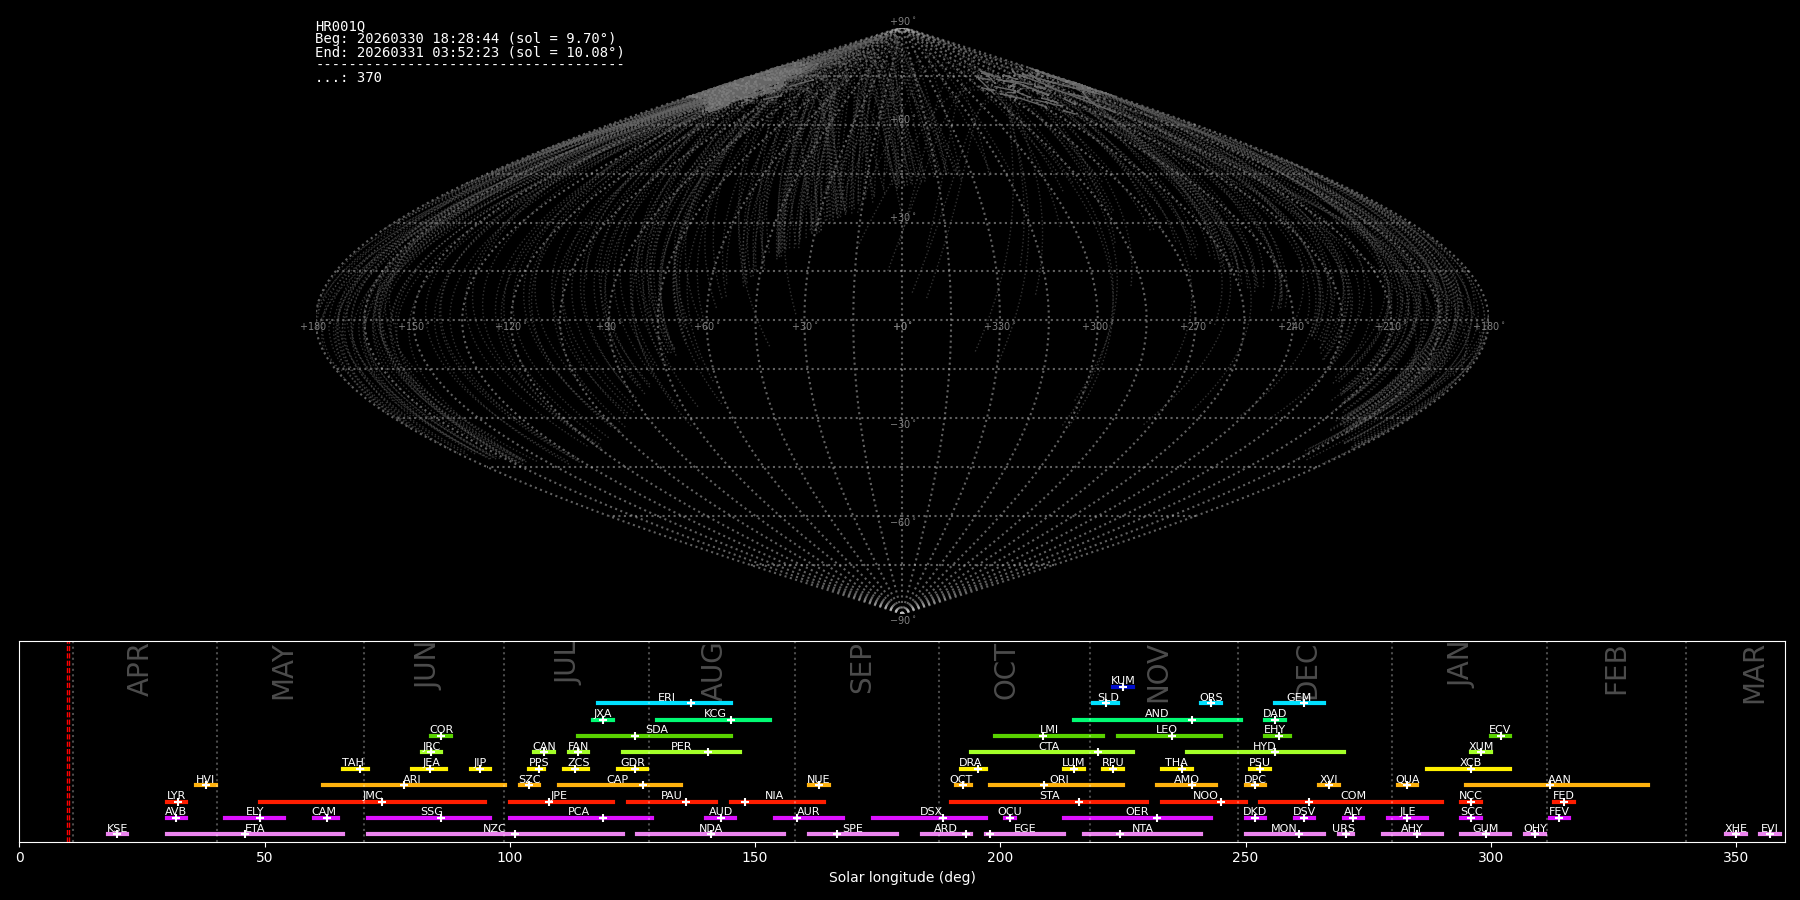Click the AAN shower label
This screenshot has height=900, width=1800.
click(1560, 780)
